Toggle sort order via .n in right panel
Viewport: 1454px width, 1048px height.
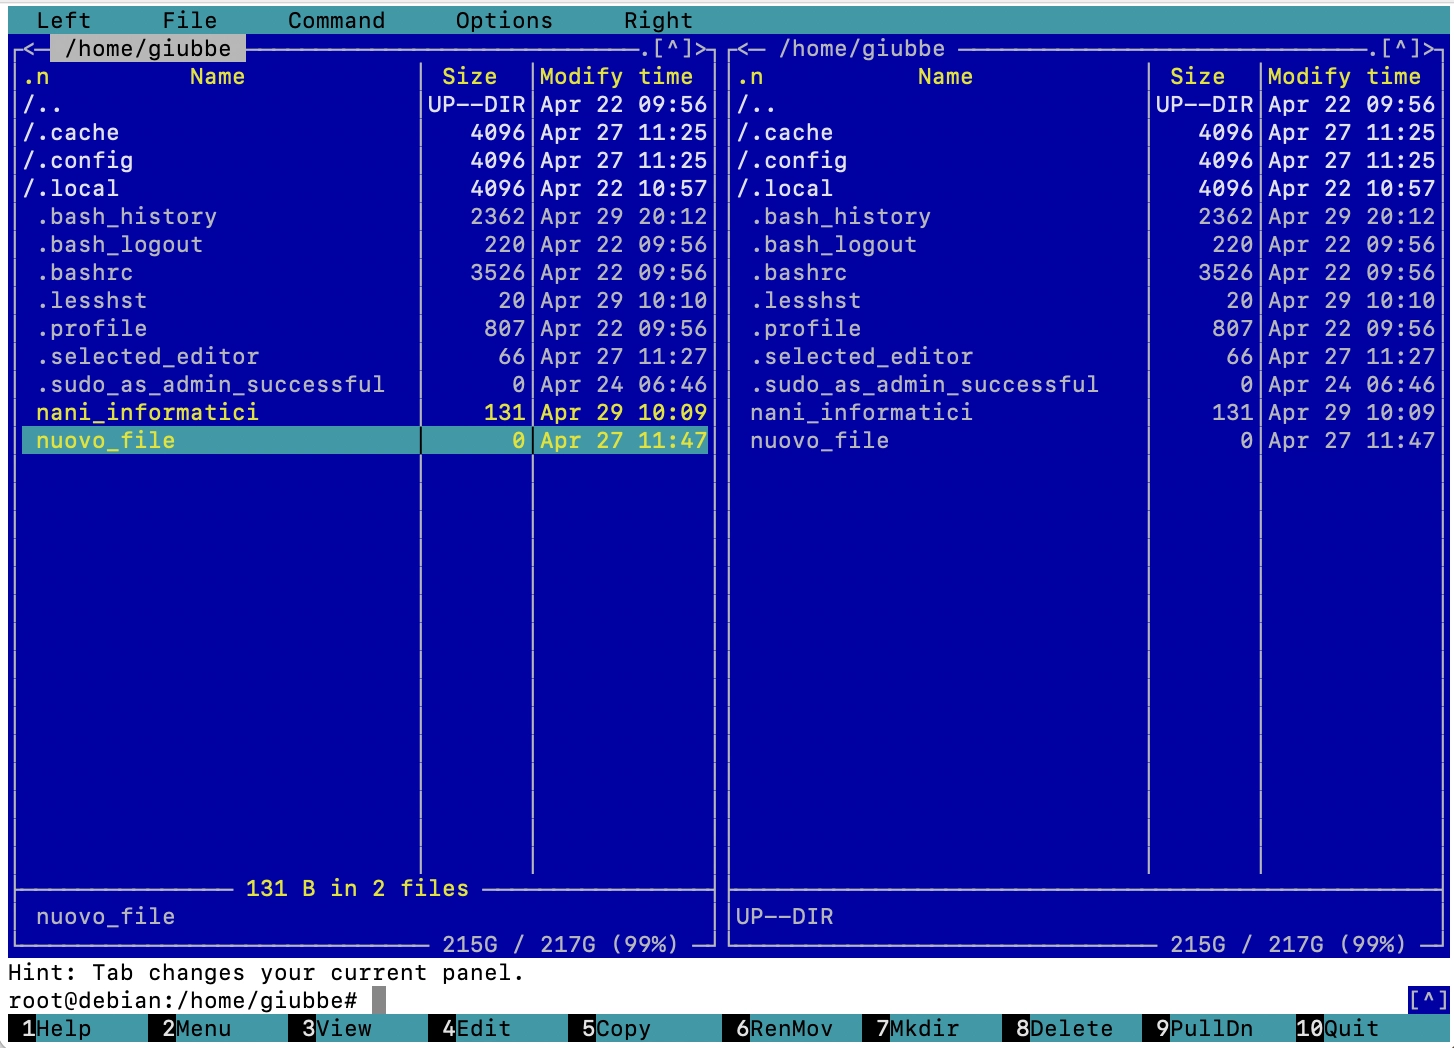tap(750, 77)
